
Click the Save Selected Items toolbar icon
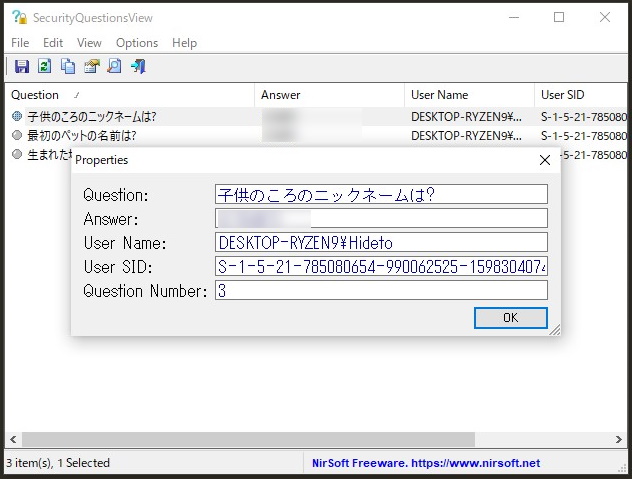coord(22,66)
